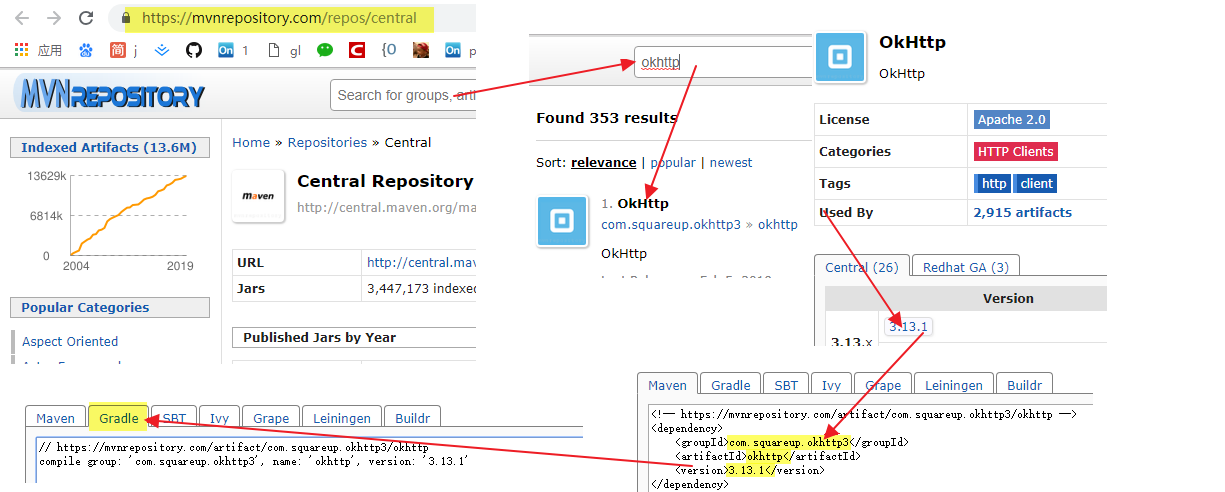
Task: Click the OkHttp search result square icon
Action: (x=563, y=221)
